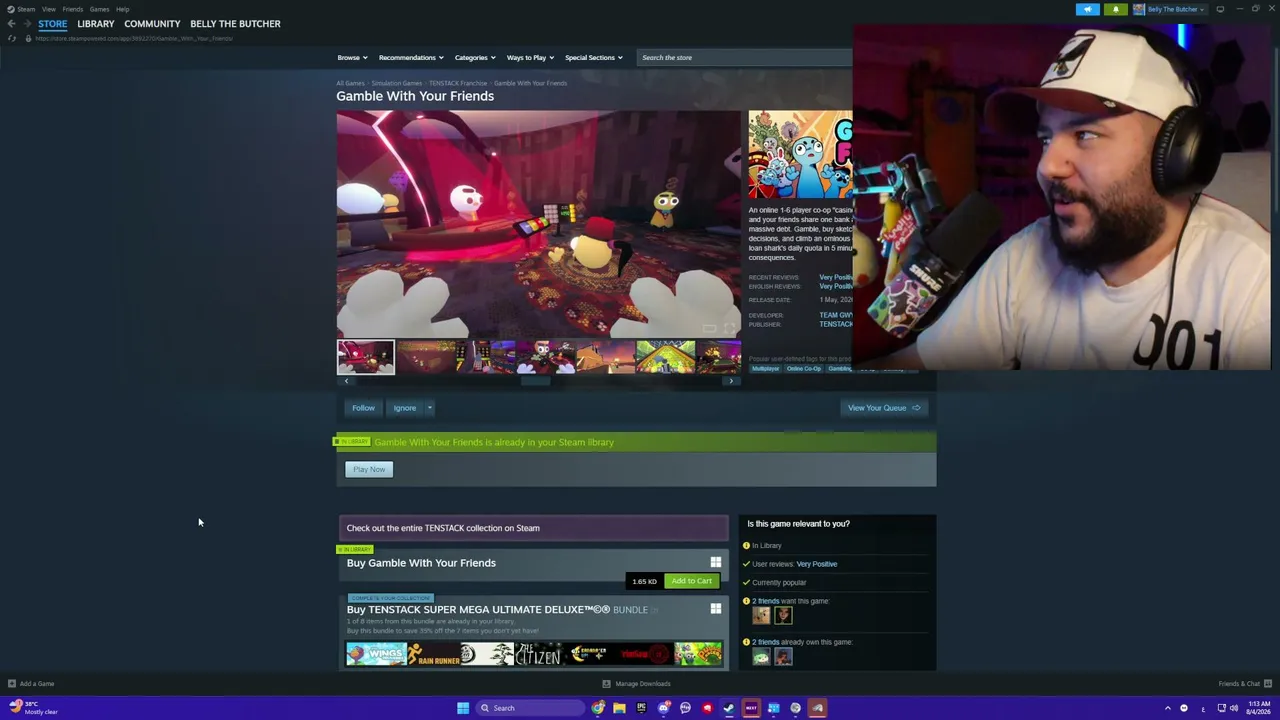The width and height of the screenshot is (1280, 720).
Task: Open Chrome from the taskbar
Action: pyautogui.click(x=598, y=708)
